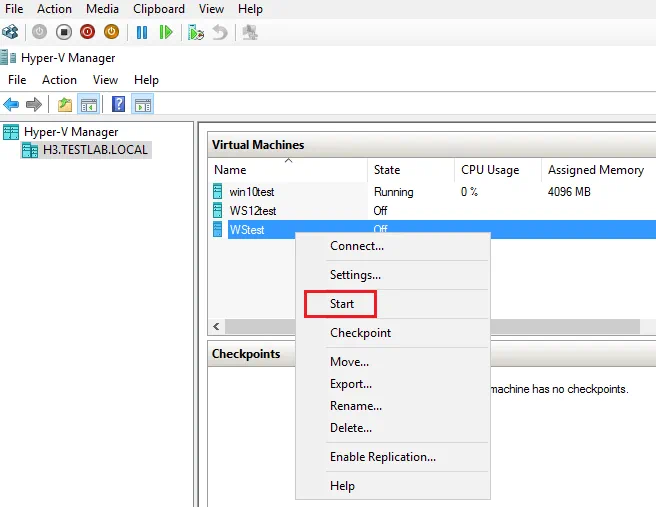The image size is (656, 507).
Task: Select the win10test virtual machine row
Action: click(x=252, y=191)
